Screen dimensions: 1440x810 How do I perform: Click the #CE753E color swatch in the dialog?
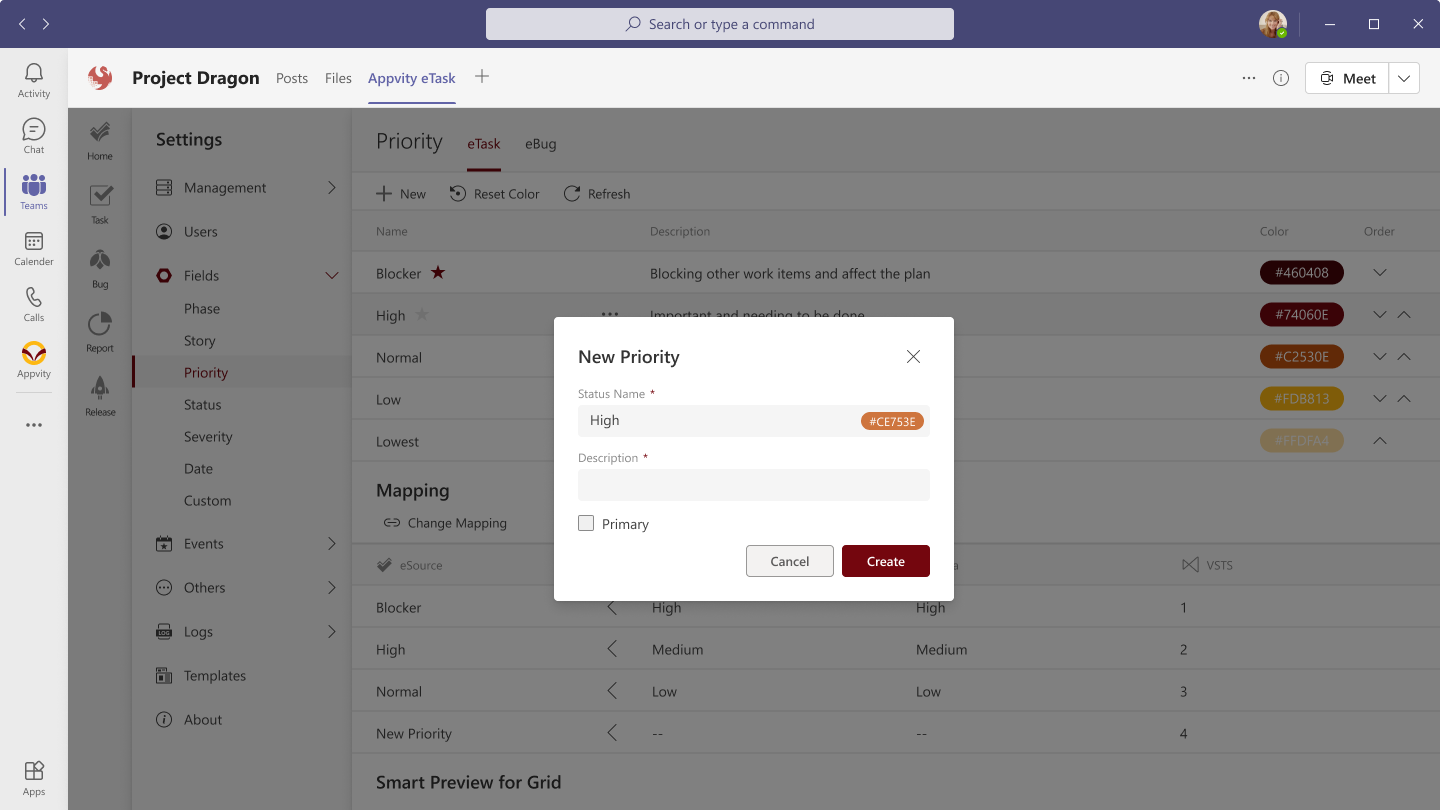[892, 421]
